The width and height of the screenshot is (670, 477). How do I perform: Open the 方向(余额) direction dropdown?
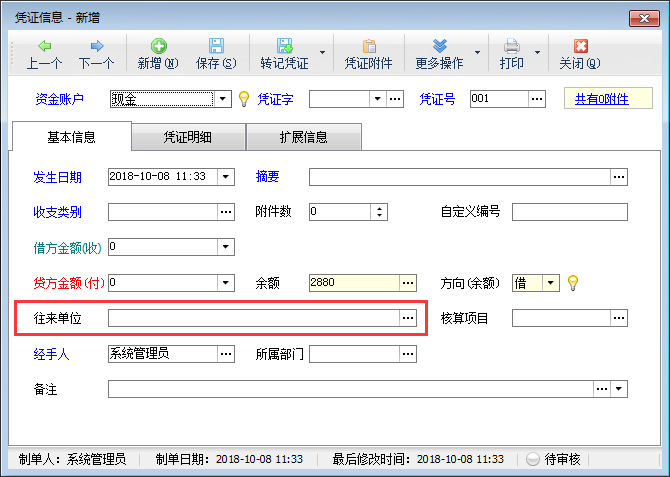551,283
